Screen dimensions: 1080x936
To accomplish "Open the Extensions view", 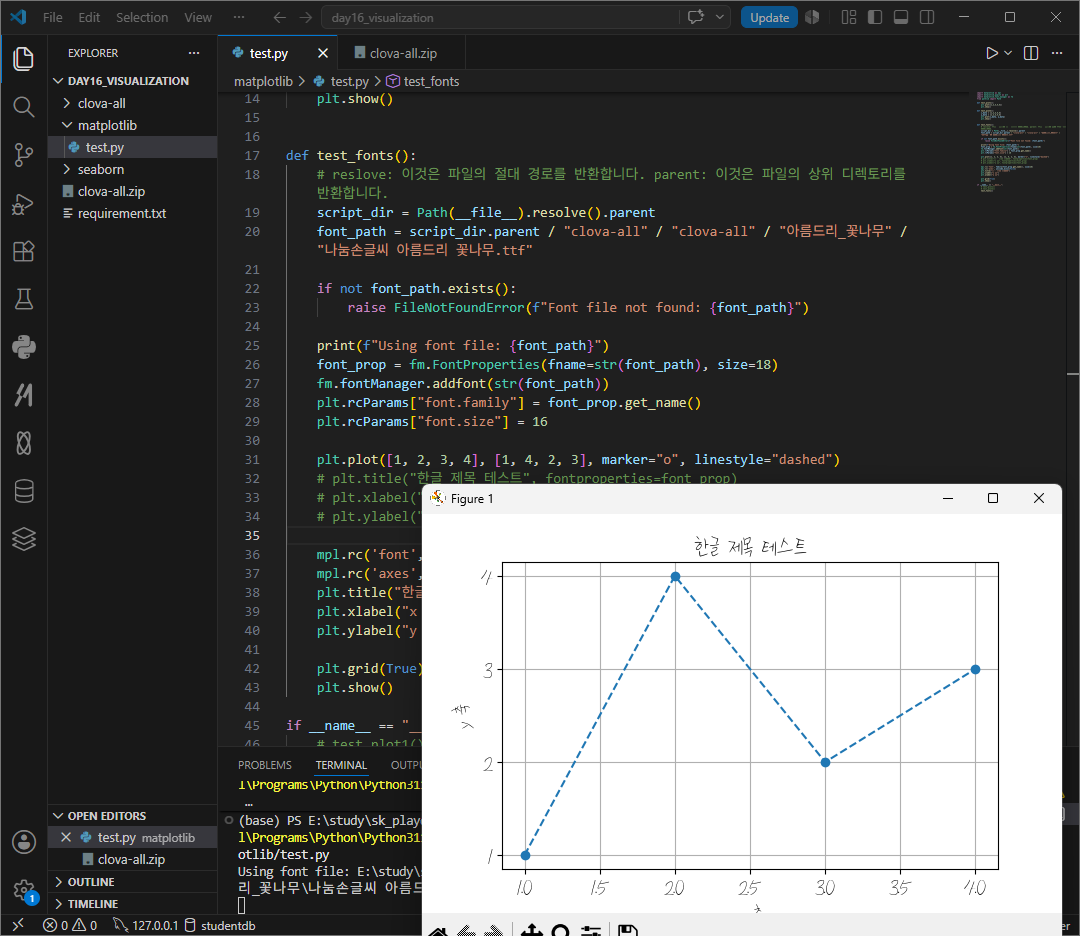I will pyautogui.click(x=23, y=251).
